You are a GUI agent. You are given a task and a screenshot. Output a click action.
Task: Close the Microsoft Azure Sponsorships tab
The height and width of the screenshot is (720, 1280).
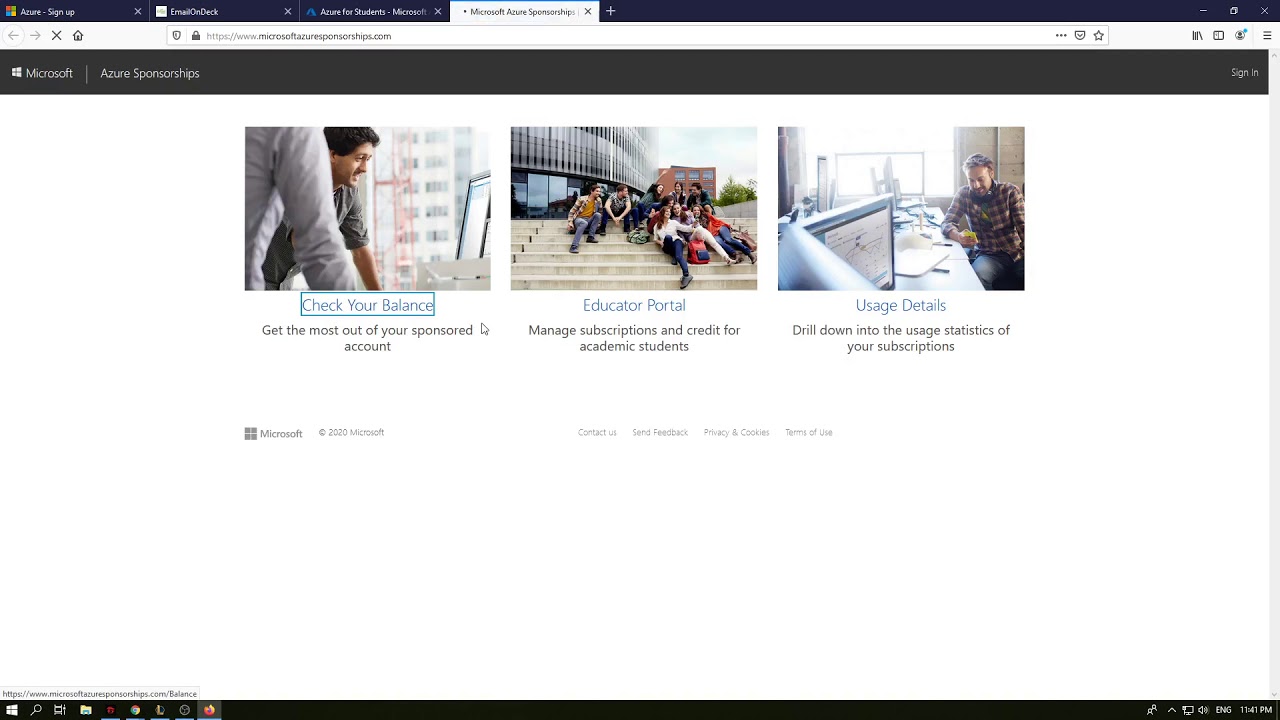588,12
